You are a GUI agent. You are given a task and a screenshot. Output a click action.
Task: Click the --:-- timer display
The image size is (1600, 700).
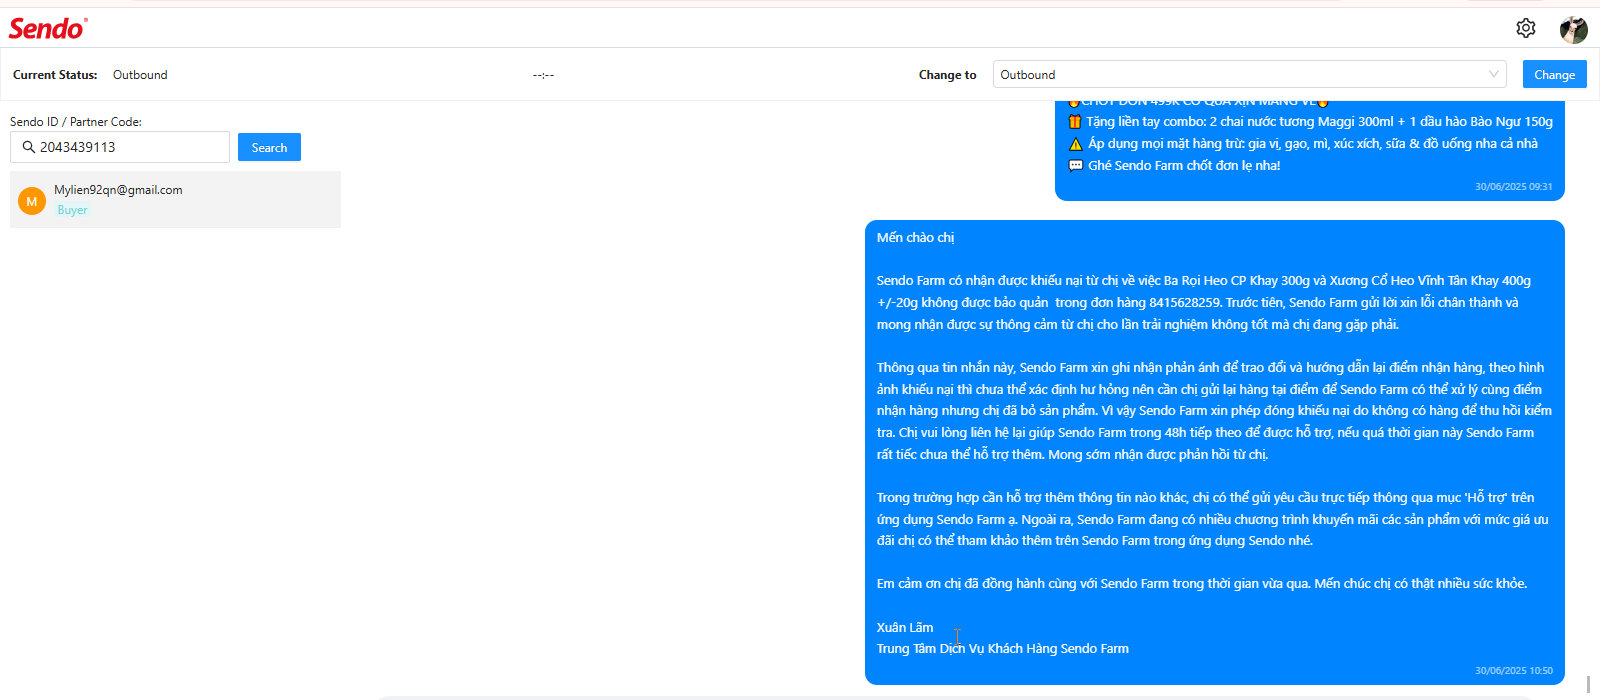543,75
